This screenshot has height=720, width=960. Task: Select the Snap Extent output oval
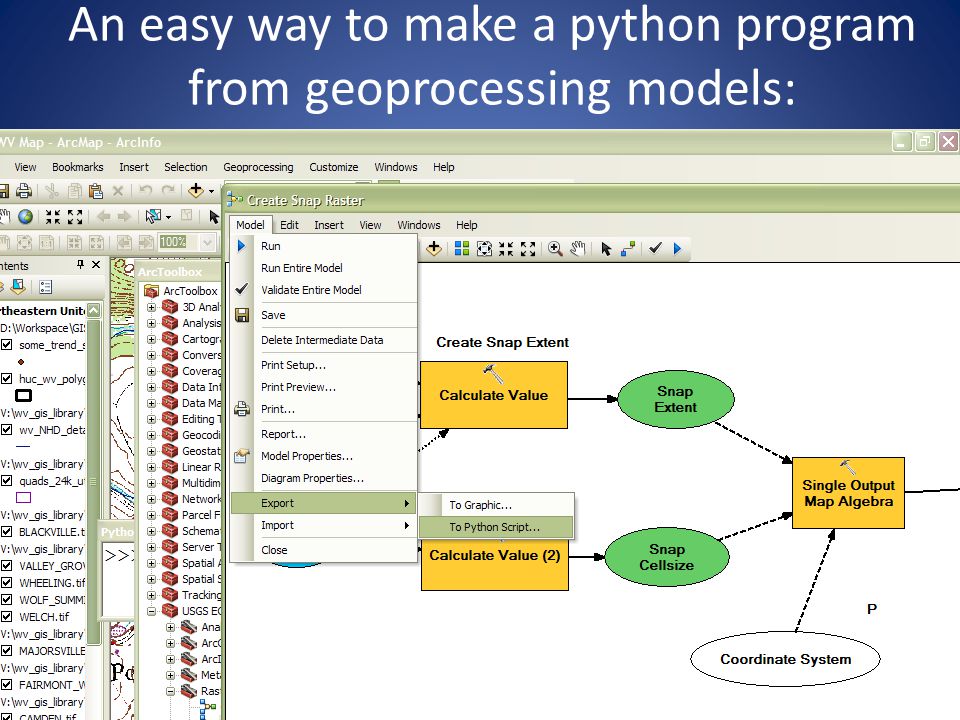coord(675,399)
